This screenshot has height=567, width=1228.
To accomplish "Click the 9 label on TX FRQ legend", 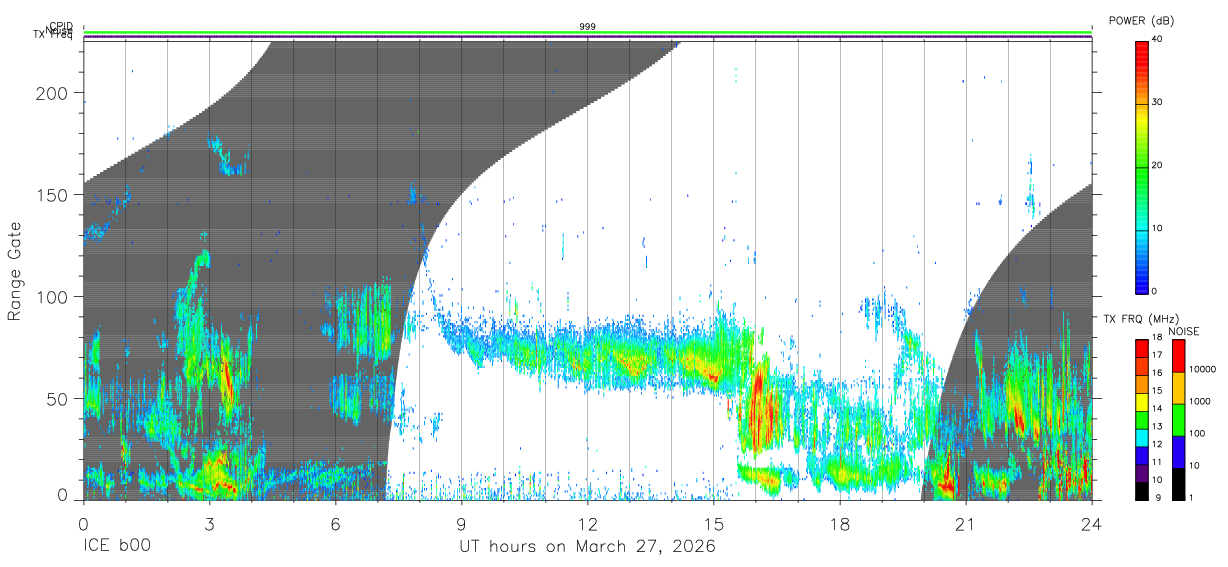I will coord(1156,497).
